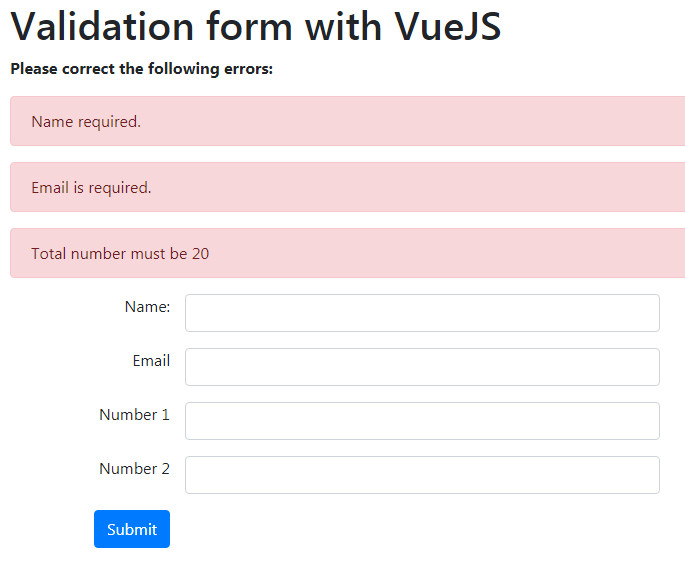
Task: Click the 'Total number must be 20' alert
Action: (x=347, y=253)
